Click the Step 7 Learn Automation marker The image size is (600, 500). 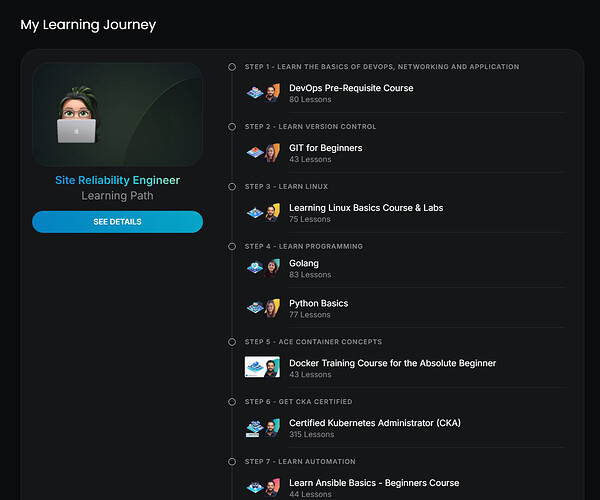(x=232, y=462)
